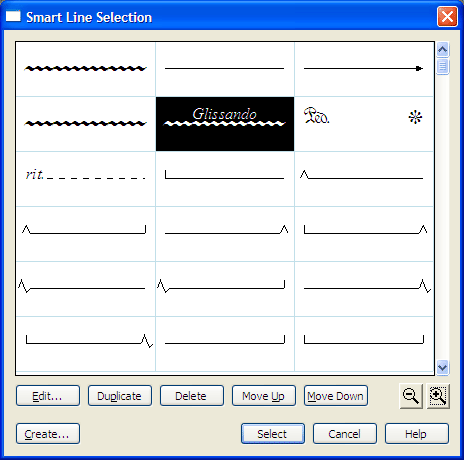The image size is (464, 460).
Task: Click the scrollbar up arrow
Action: pos(442,50)
